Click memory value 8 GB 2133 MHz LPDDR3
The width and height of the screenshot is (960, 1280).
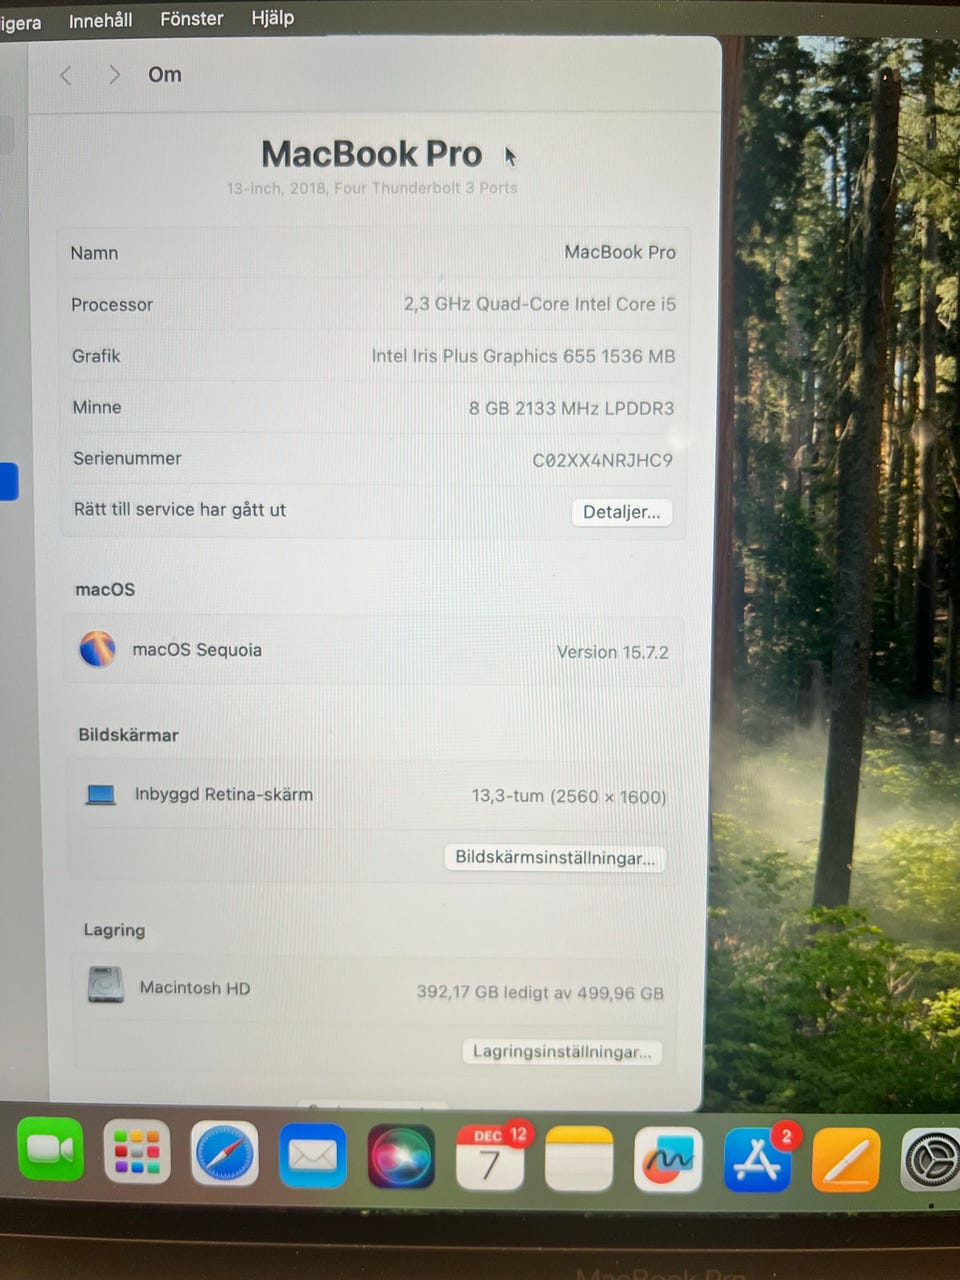coord(572,408)
